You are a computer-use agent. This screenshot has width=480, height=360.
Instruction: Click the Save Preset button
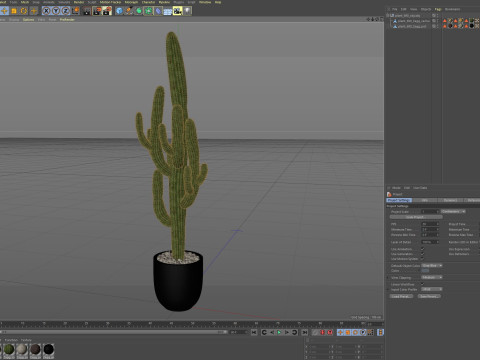pyautogui.click(x=429, y=296)
